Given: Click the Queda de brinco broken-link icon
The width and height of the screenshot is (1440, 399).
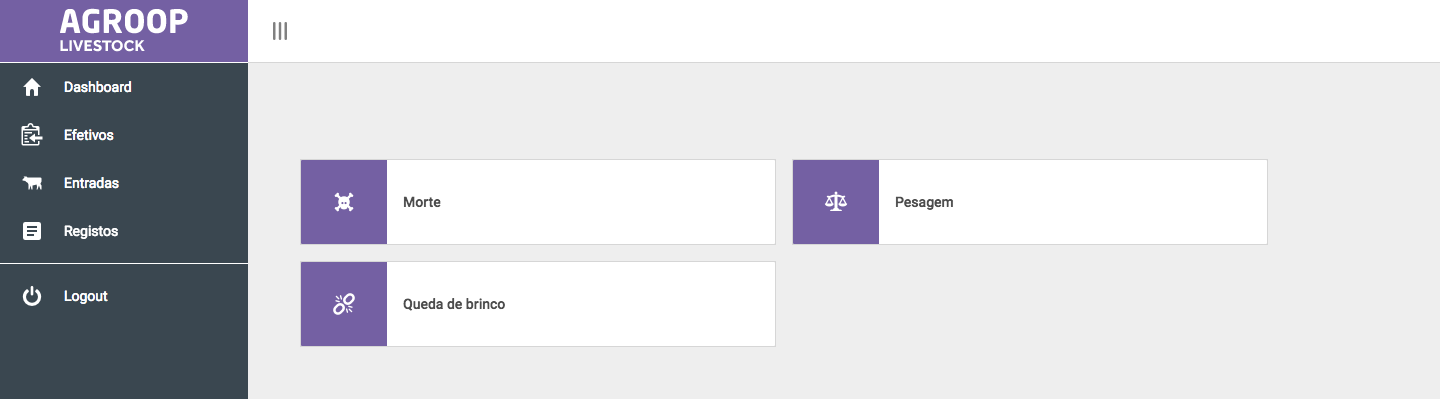Looking at the screenshot, I should (x=344, y=304).
